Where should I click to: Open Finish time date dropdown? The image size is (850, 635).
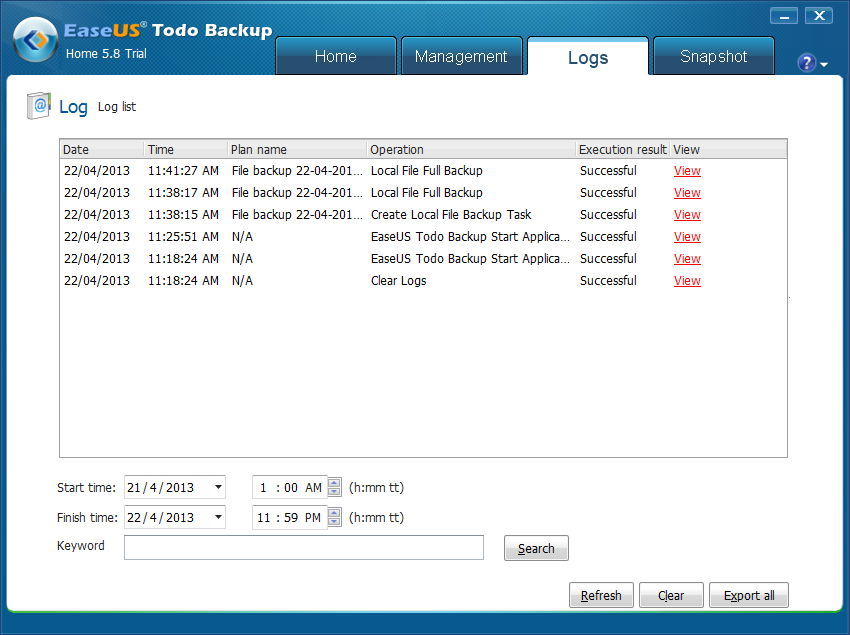pos(218,517)
